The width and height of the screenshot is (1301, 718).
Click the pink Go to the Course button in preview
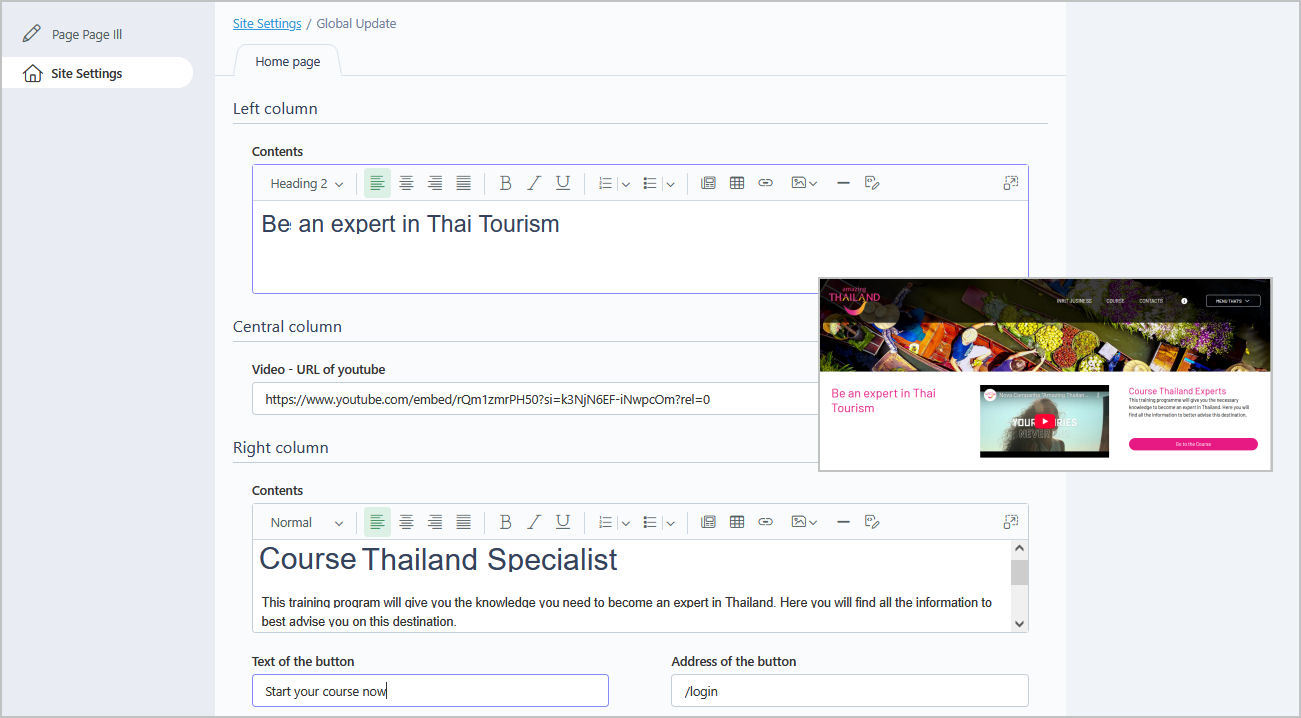pos(1193,443)
